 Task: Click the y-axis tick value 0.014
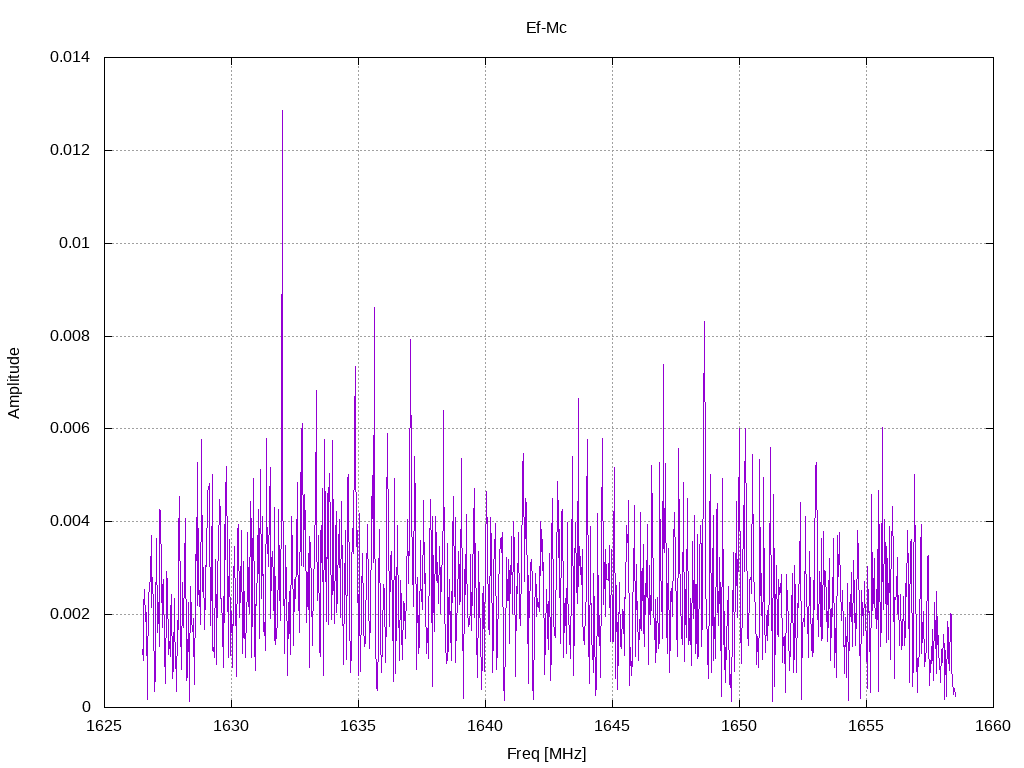click(x=70, y=57)
